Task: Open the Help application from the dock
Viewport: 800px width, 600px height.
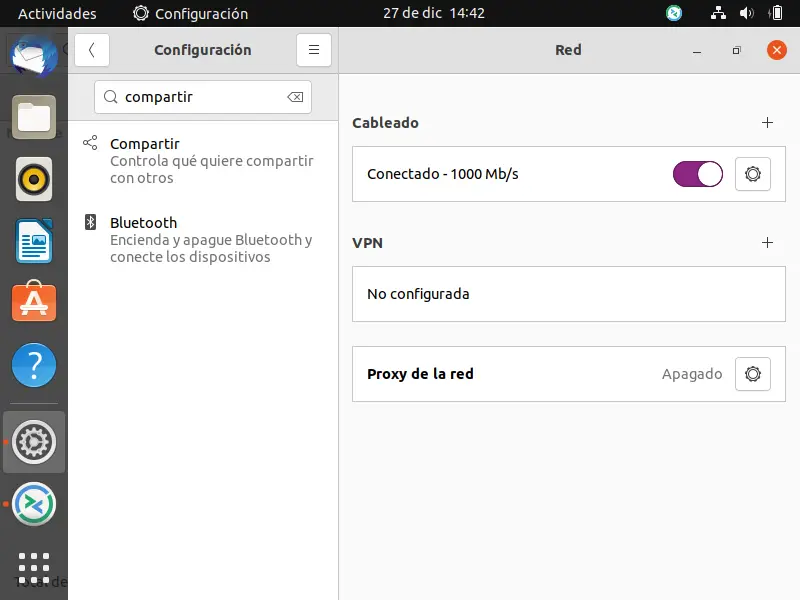Action: (x=33, y=366)
